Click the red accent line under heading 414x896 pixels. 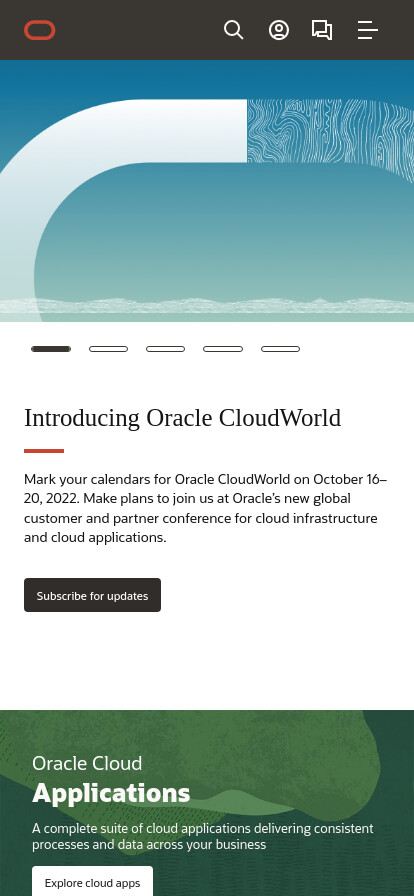coord(44,451)
